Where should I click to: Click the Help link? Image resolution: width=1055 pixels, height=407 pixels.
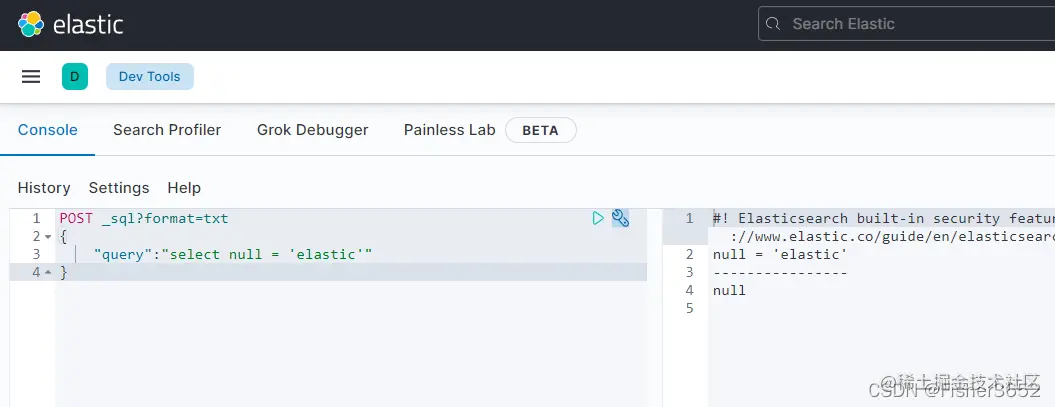(x=184, y=188)
